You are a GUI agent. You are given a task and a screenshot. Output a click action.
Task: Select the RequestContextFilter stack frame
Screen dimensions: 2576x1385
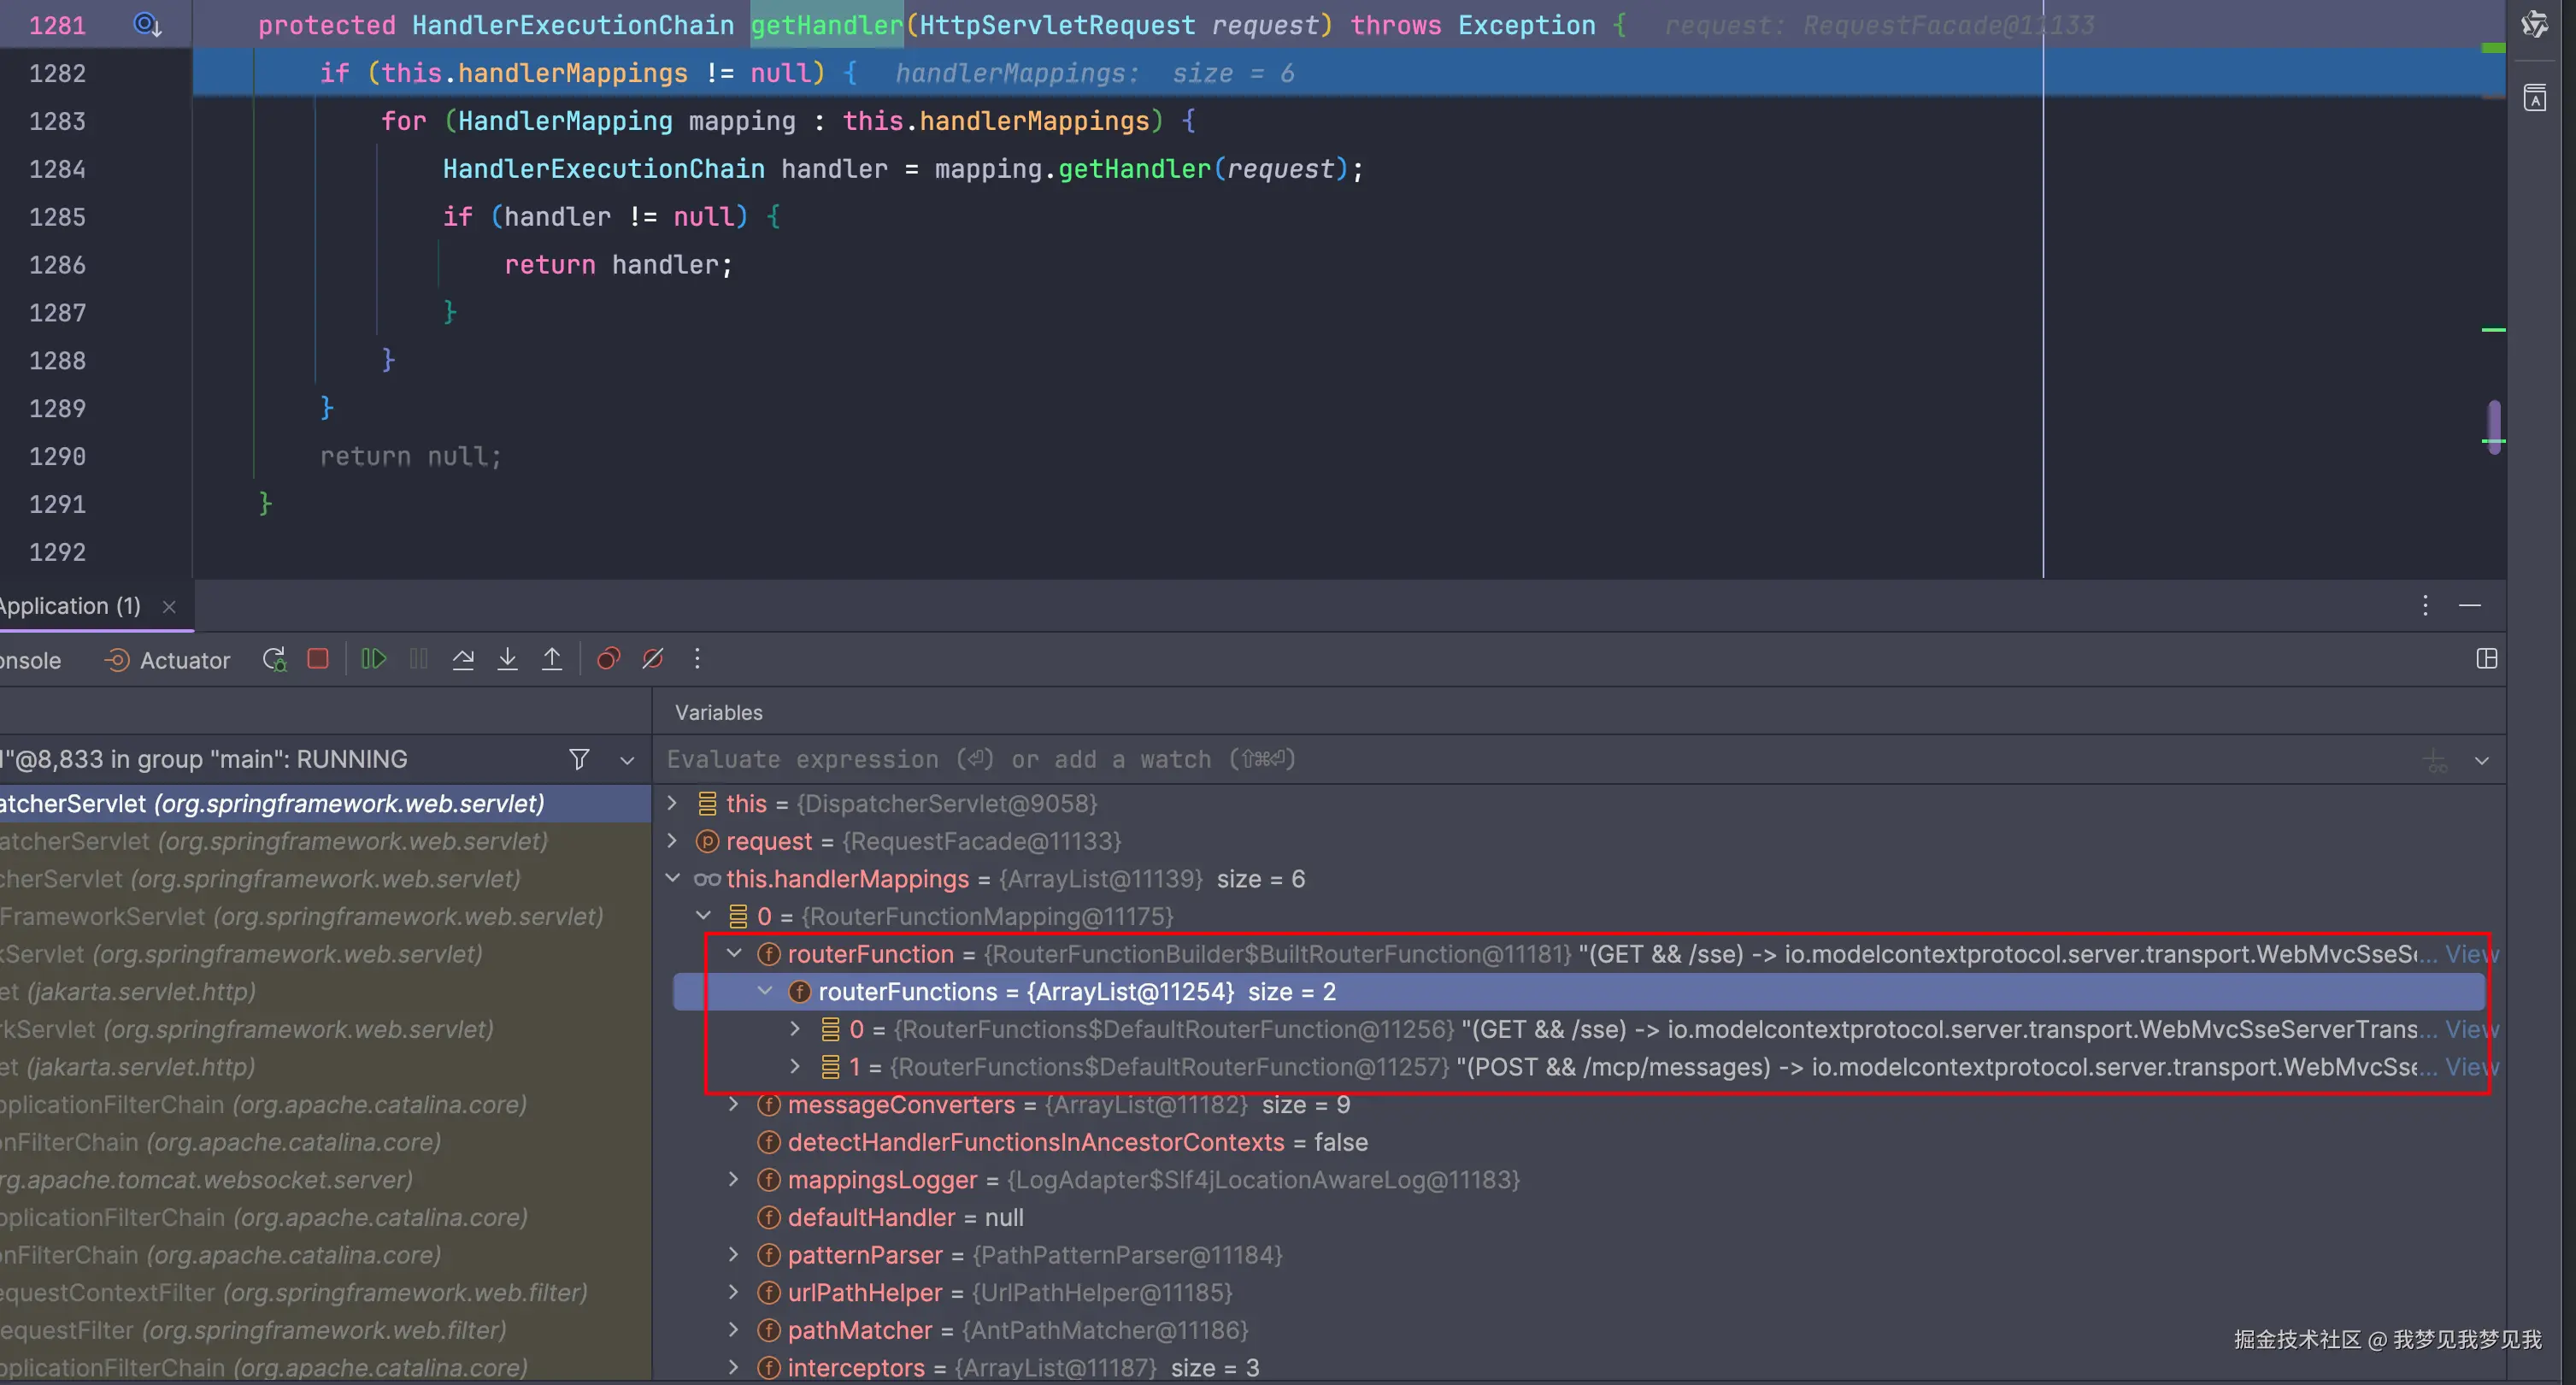tap(325, 1293)
